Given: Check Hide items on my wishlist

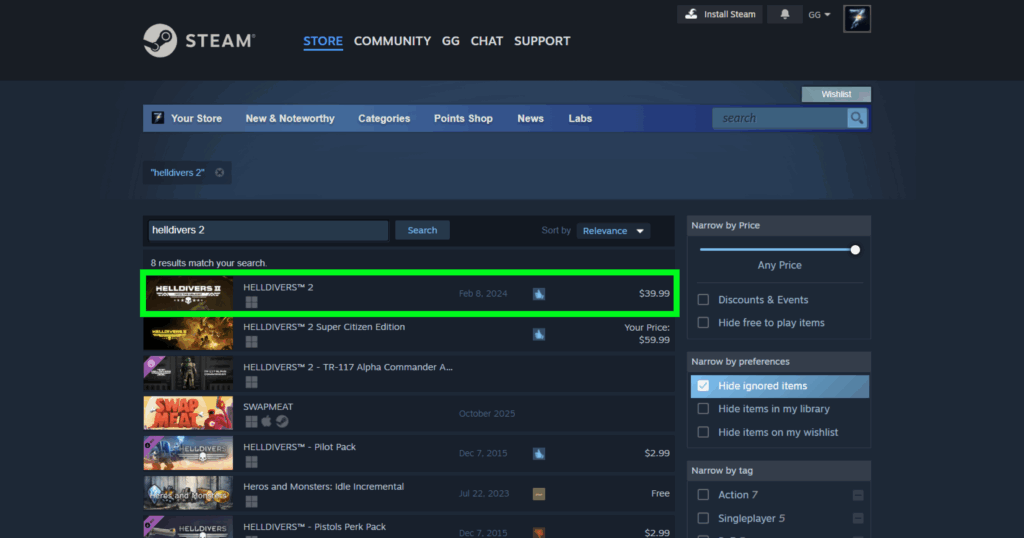Looking at the screenshot, I should pos(703,432).
